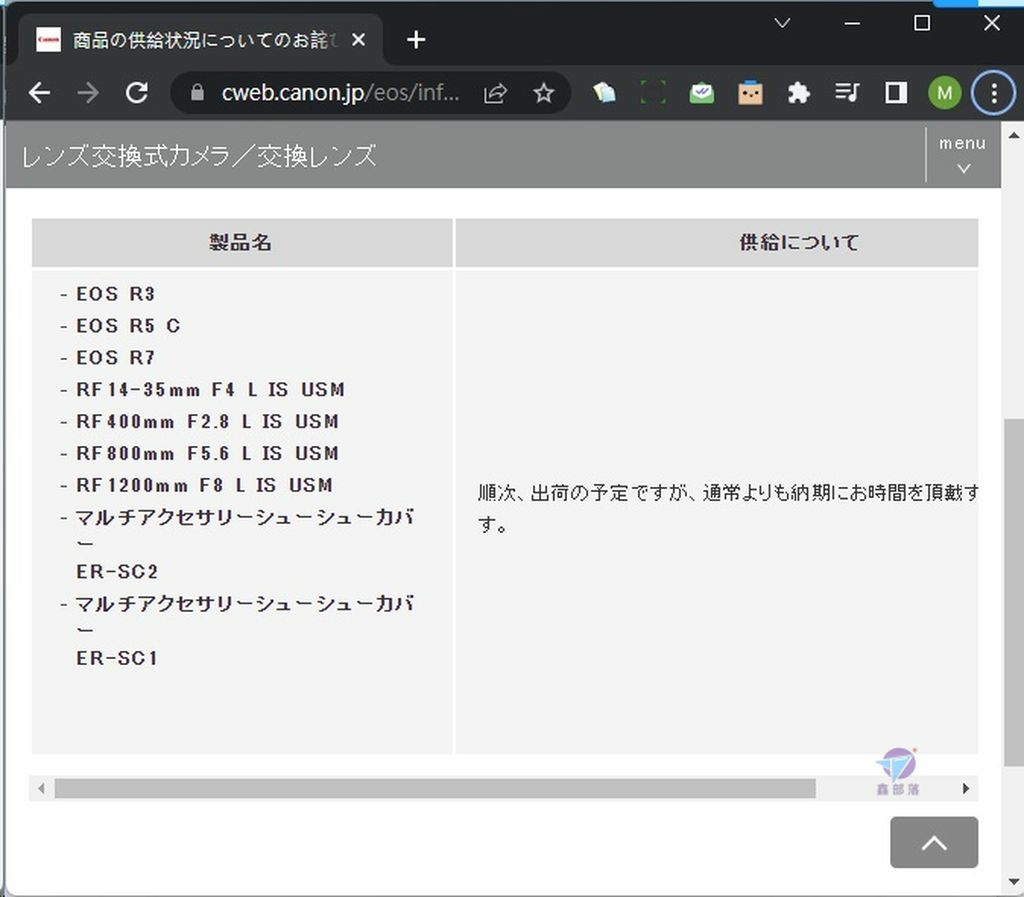Click vertical scrollbar down arrow
The width and height of the screenshot is (1024, 897).
tap(1014, 882)
